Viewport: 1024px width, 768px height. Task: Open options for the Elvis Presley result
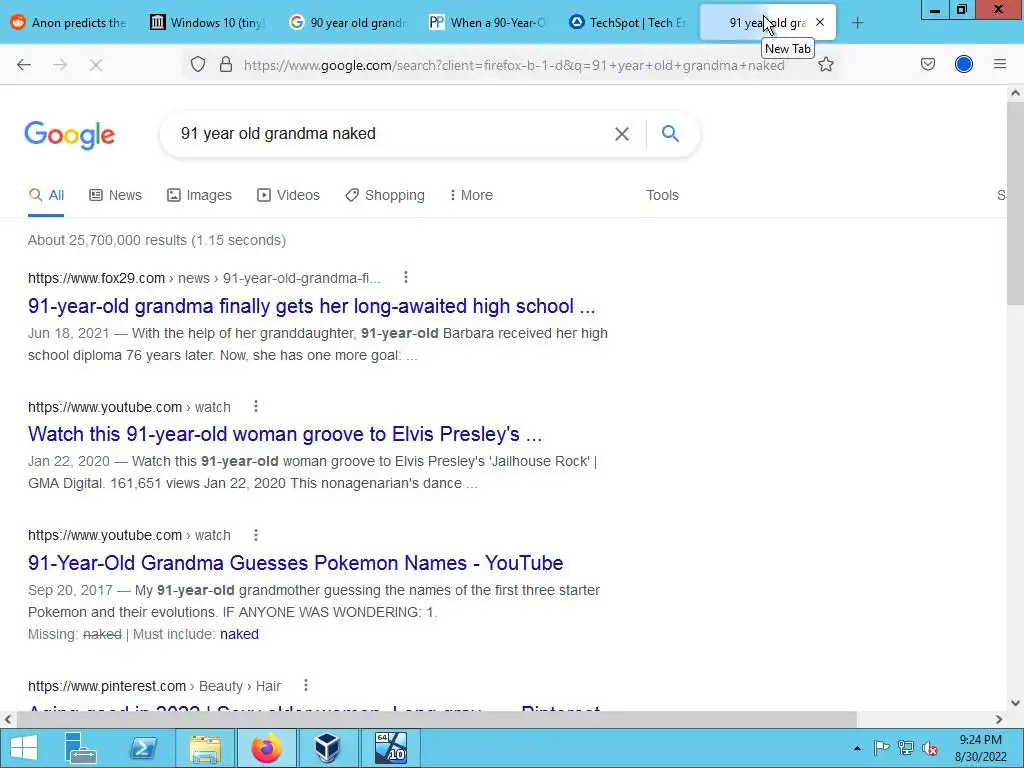(x=256, y=406)
